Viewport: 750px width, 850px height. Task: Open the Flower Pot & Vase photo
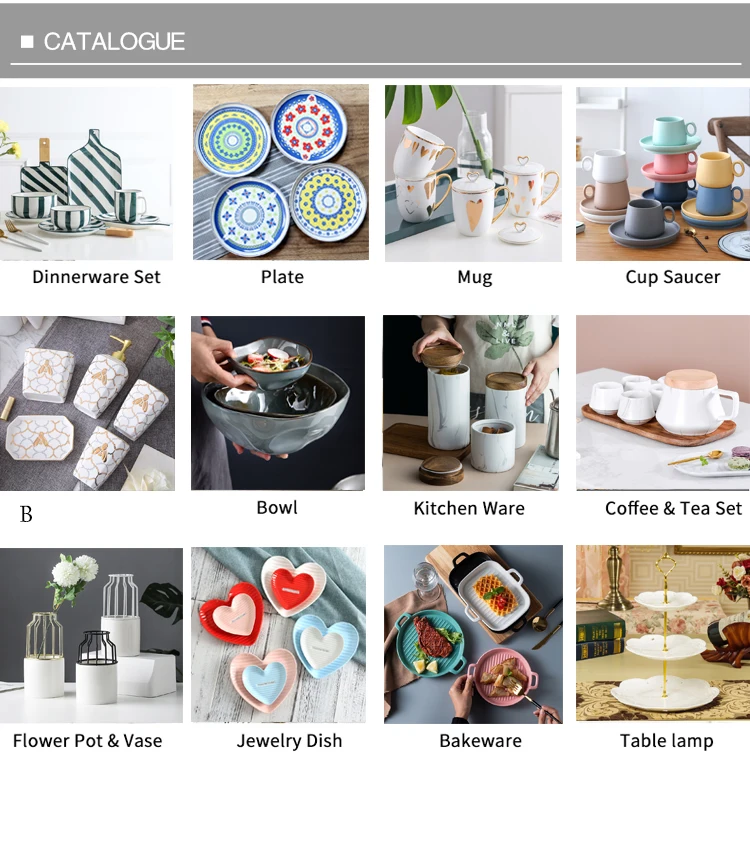[91, 635]
